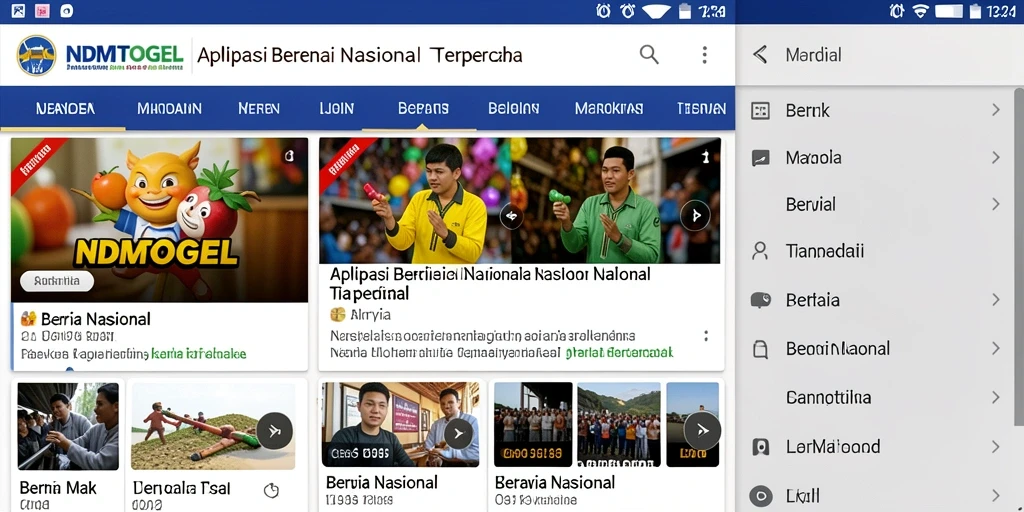The height and width of the screenshot is (512, 1024).
Task: Open the Aplipasi Berdiaial Nasional article headline
Action: pos(490,283)
